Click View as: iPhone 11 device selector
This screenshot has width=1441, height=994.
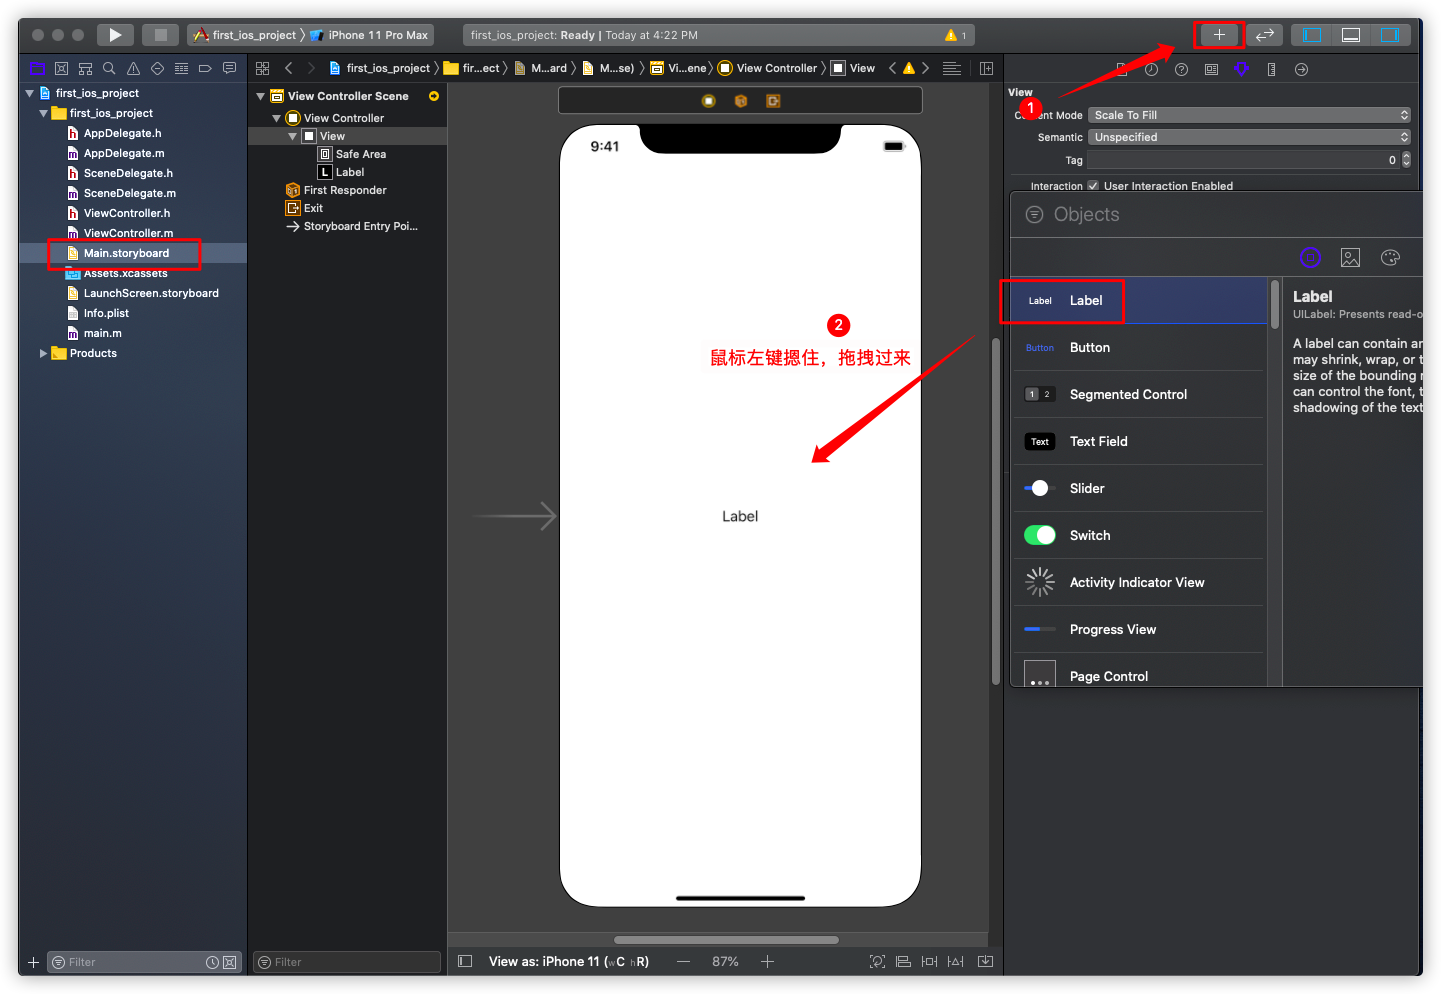point(568,962)
